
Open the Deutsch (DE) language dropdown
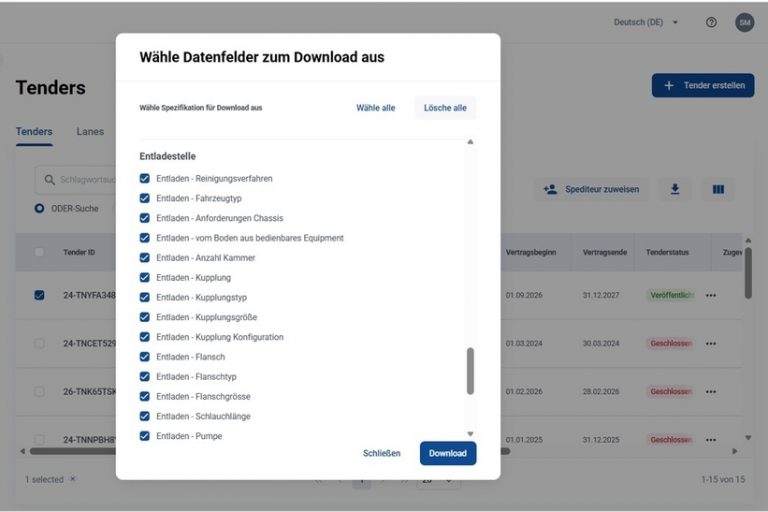coord(646,23)
